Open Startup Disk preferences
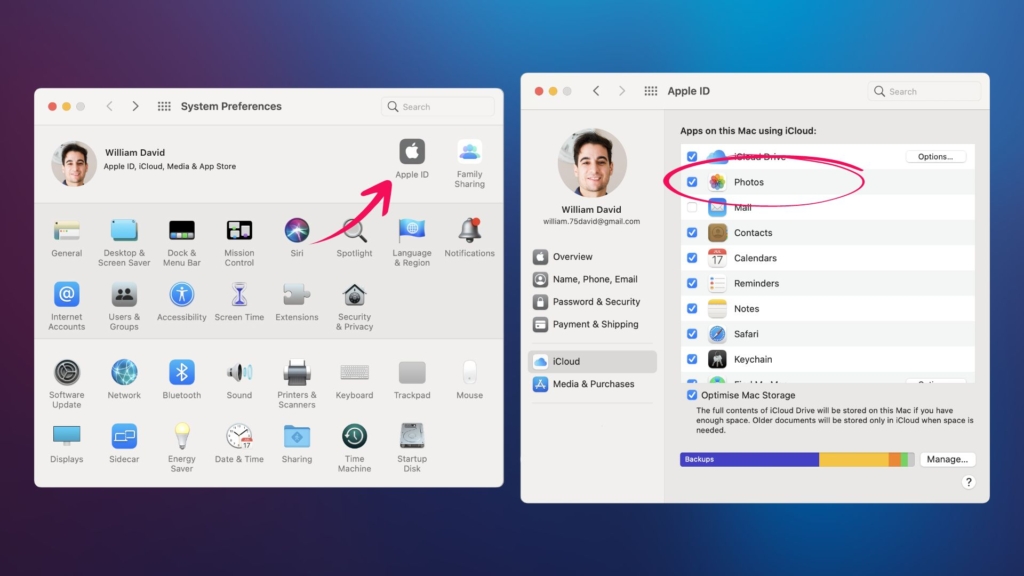The image size is (1024, 576). (411, 448)
